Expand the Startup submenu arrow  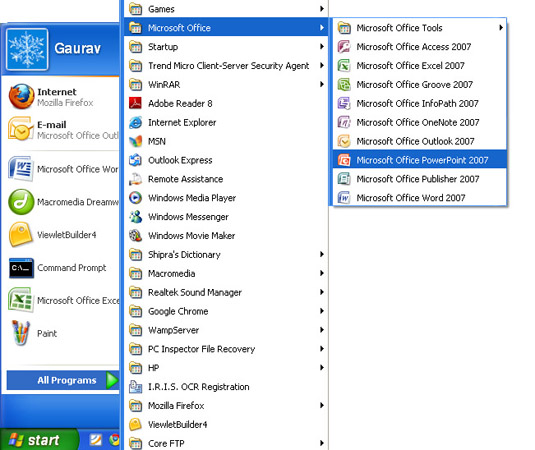pyautogui.click(x=322, y=46)
